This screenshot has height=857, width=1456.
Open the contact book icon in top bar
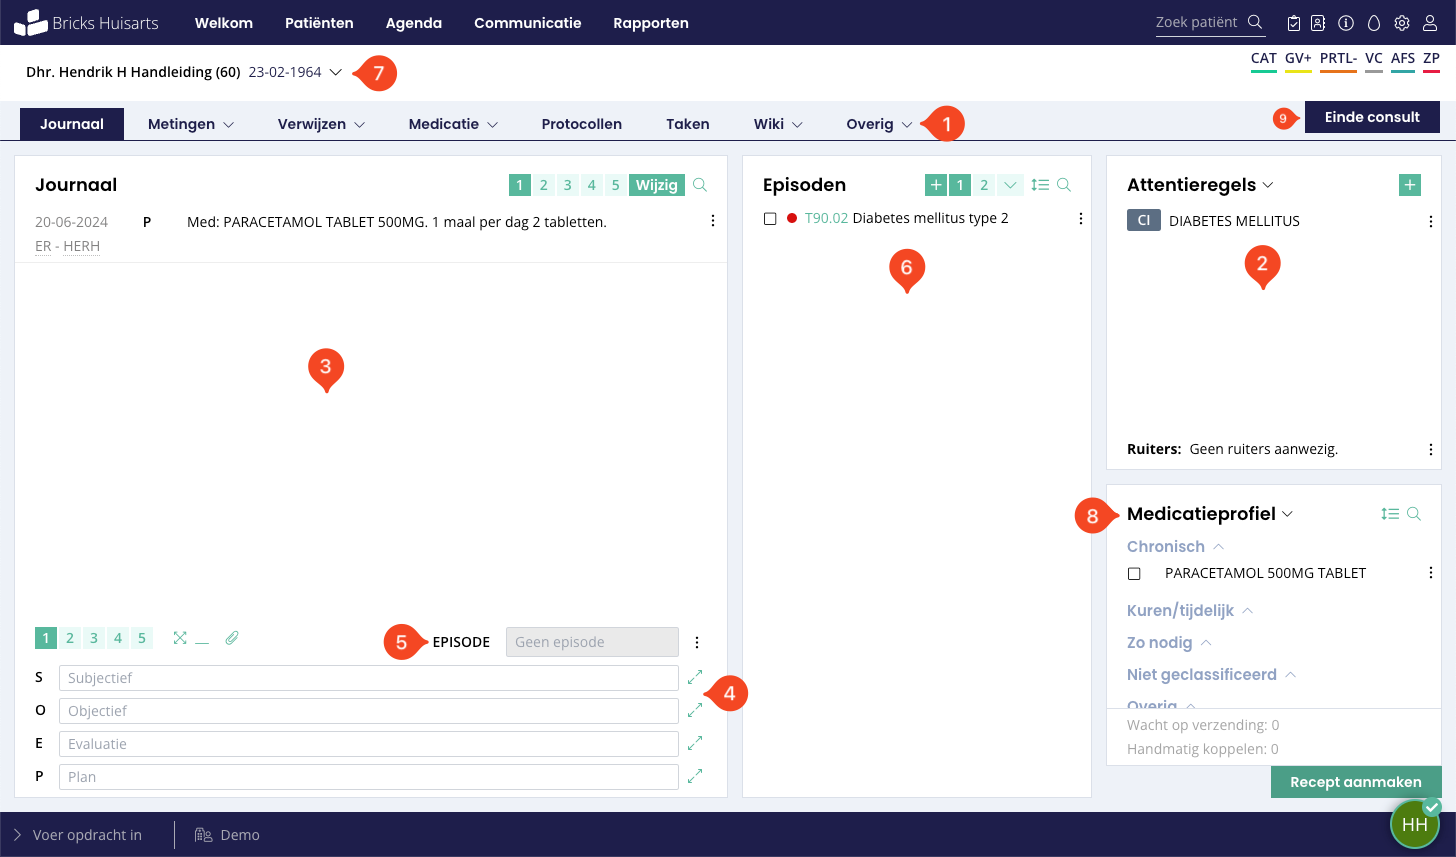[1318, 23]
